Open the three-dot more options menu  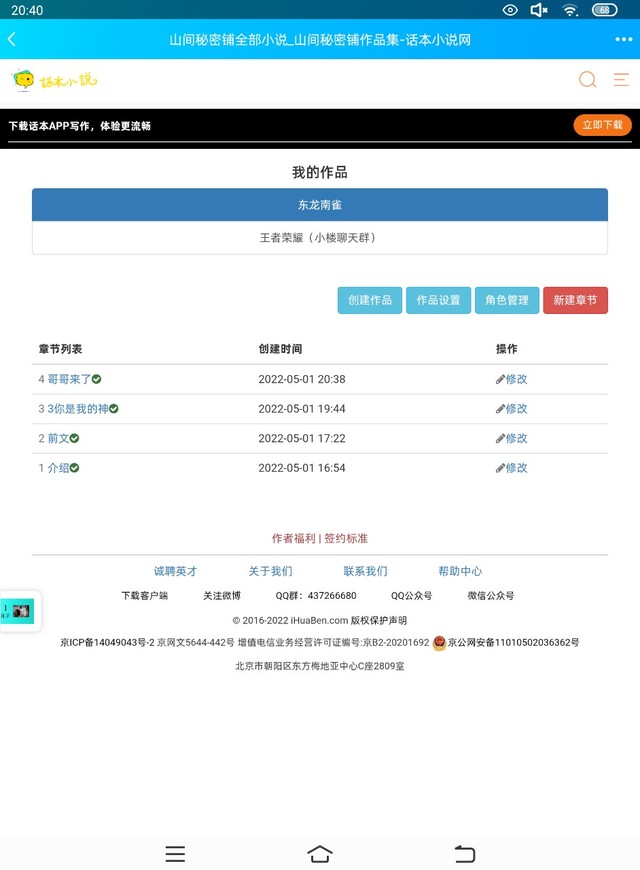click(x=623, y=40)
